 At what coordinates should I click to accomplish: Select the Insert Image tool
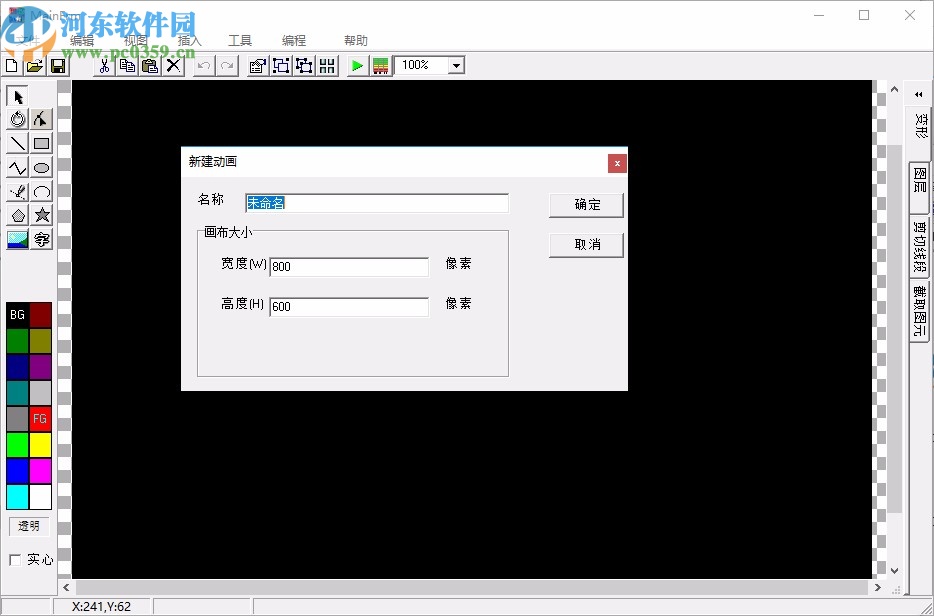pos(18,239)
